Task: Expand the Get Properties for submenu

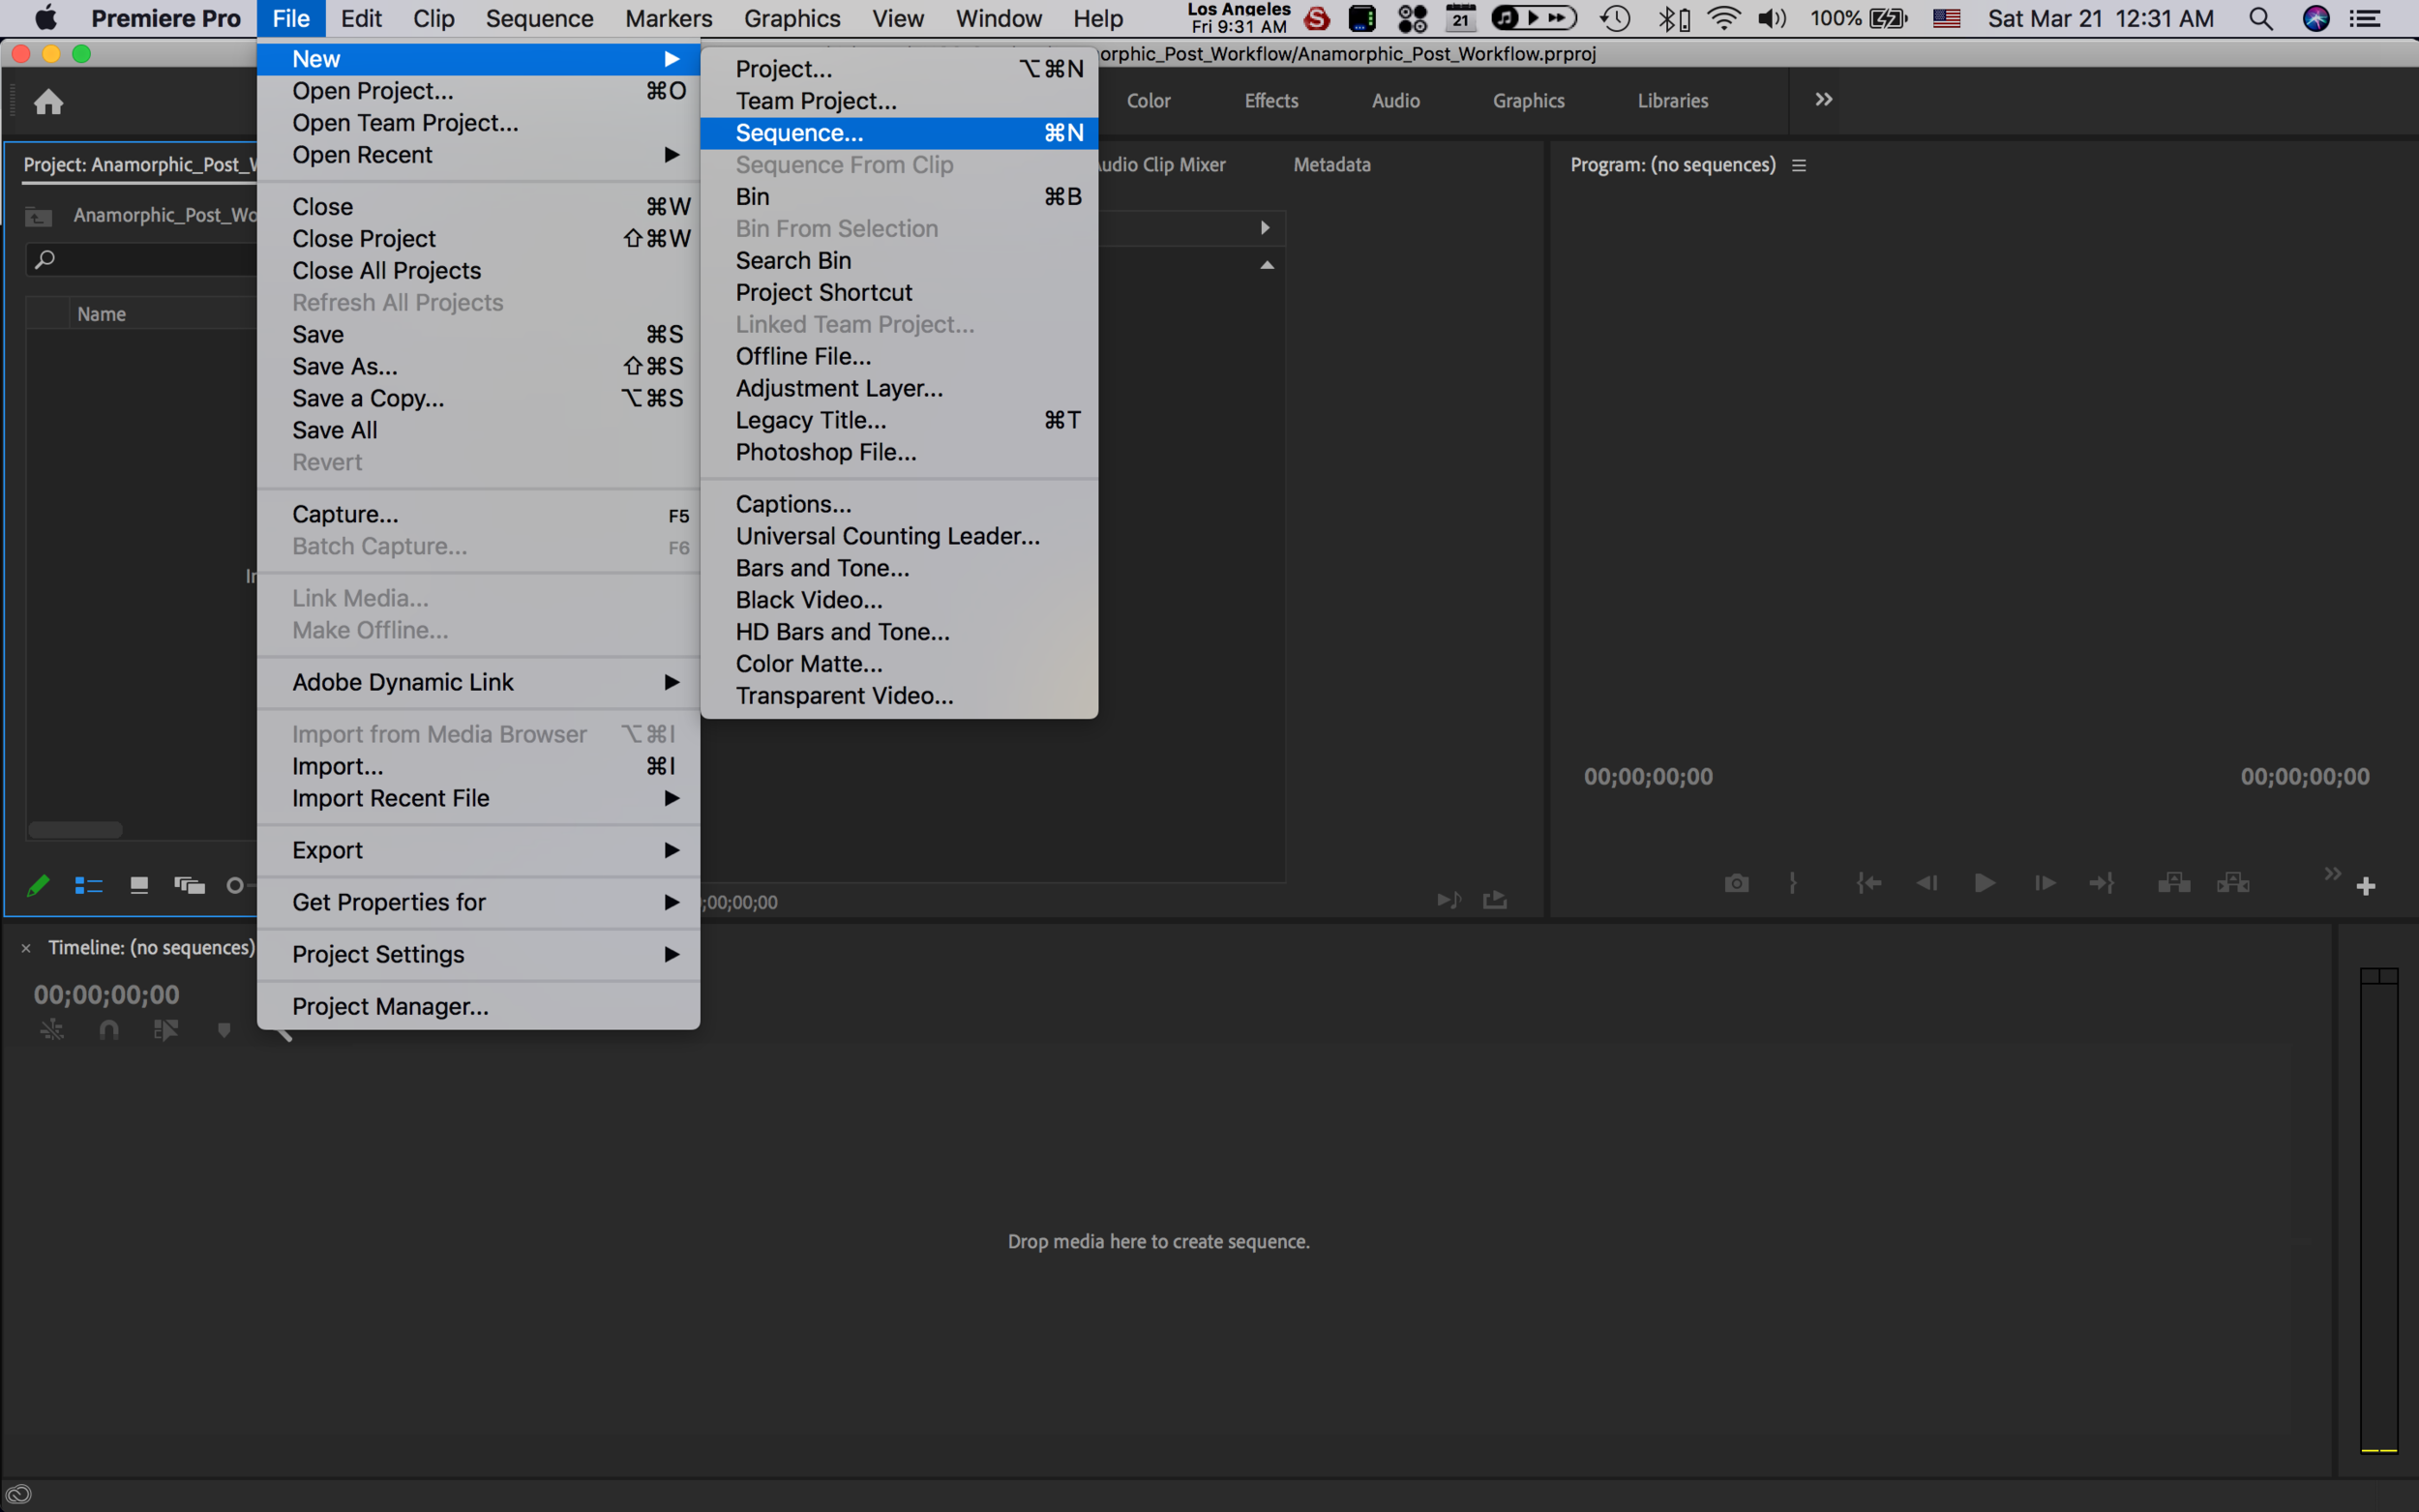Action: 478,902
